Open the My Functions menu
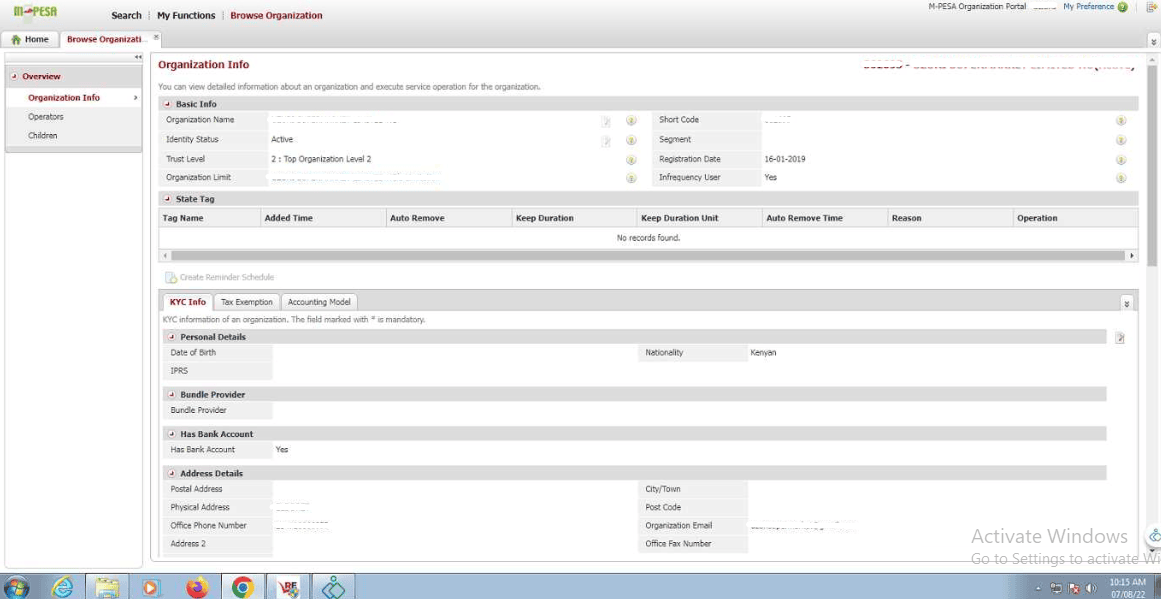 (186, 15)
